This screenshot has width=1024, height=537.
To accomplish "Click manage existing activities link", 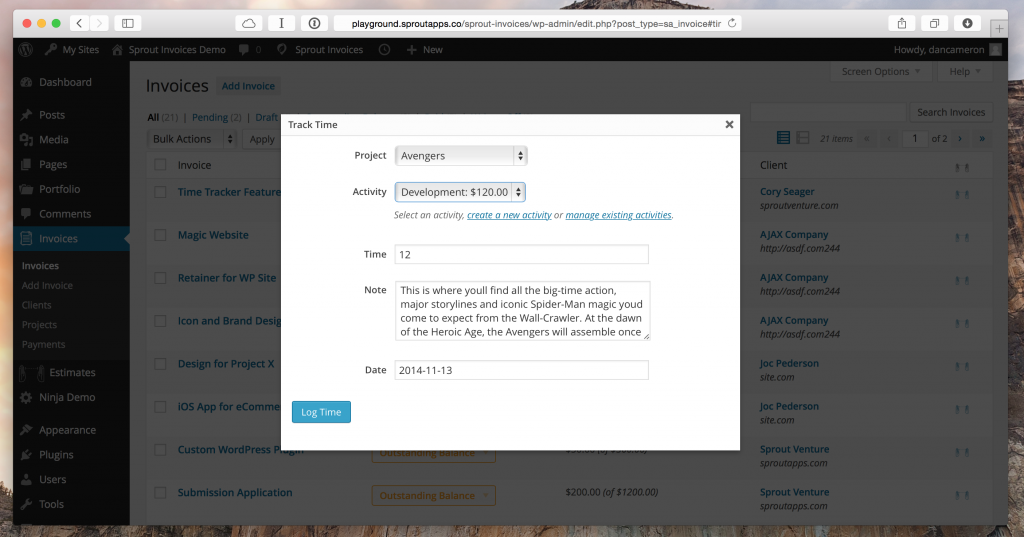I will pyautogui.click(x=618, y=215).
